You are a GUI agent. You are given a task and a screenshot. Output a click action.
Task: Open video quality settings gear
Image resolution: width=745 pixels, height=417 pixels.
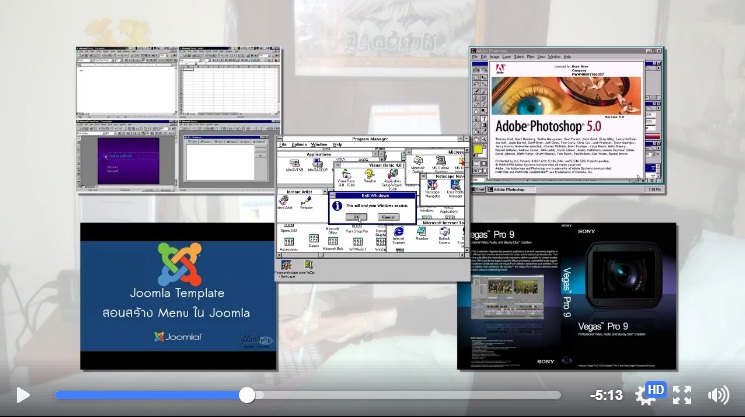[644, 396]
